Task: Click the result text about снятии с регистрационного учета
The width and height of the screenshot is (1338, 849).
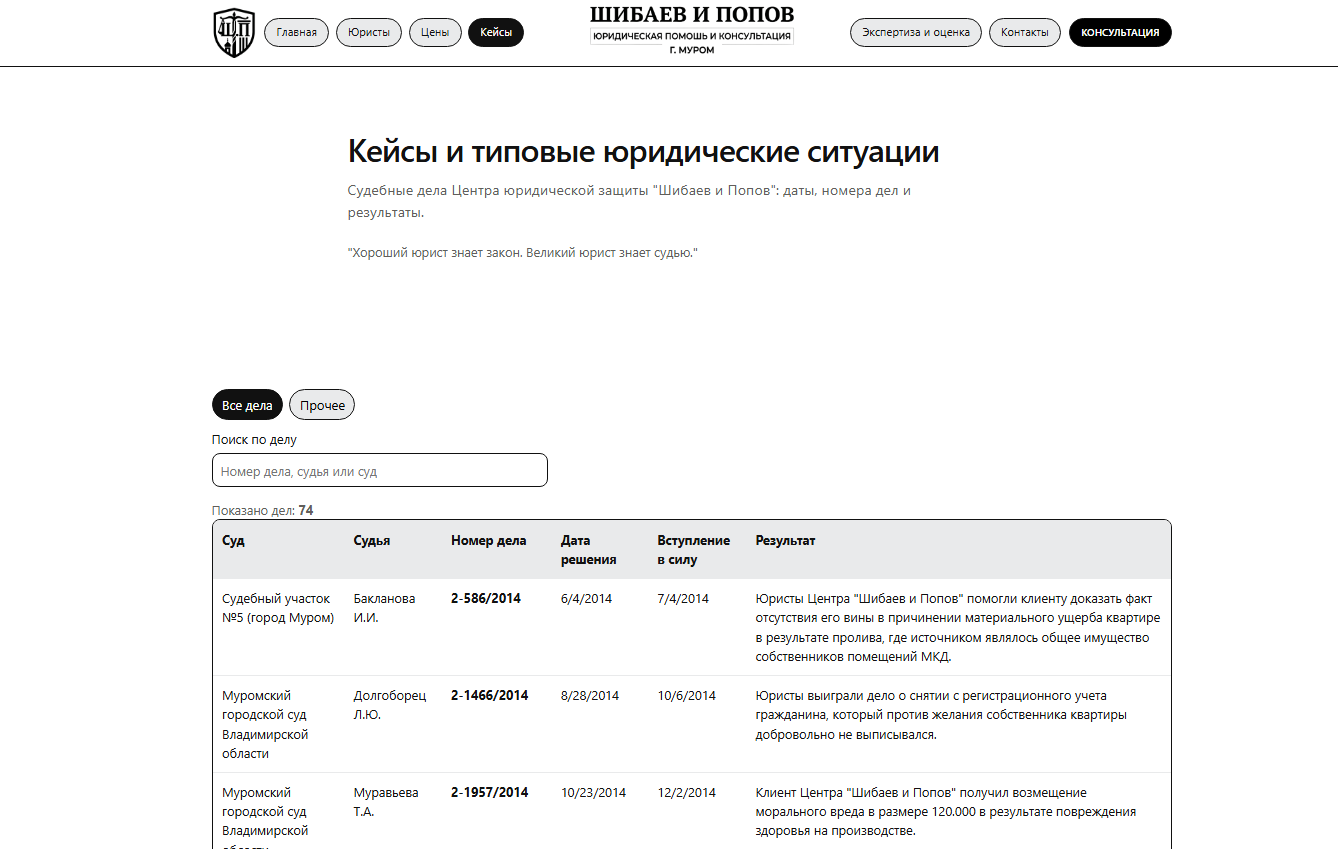Action: [x=941, y=714]
